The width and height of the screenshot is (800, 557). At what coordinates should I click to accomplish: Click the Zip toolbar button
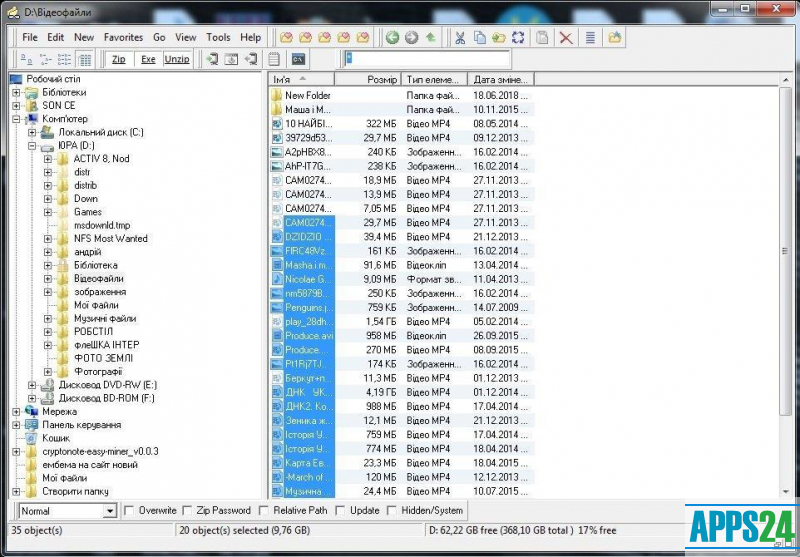(118, 59)
